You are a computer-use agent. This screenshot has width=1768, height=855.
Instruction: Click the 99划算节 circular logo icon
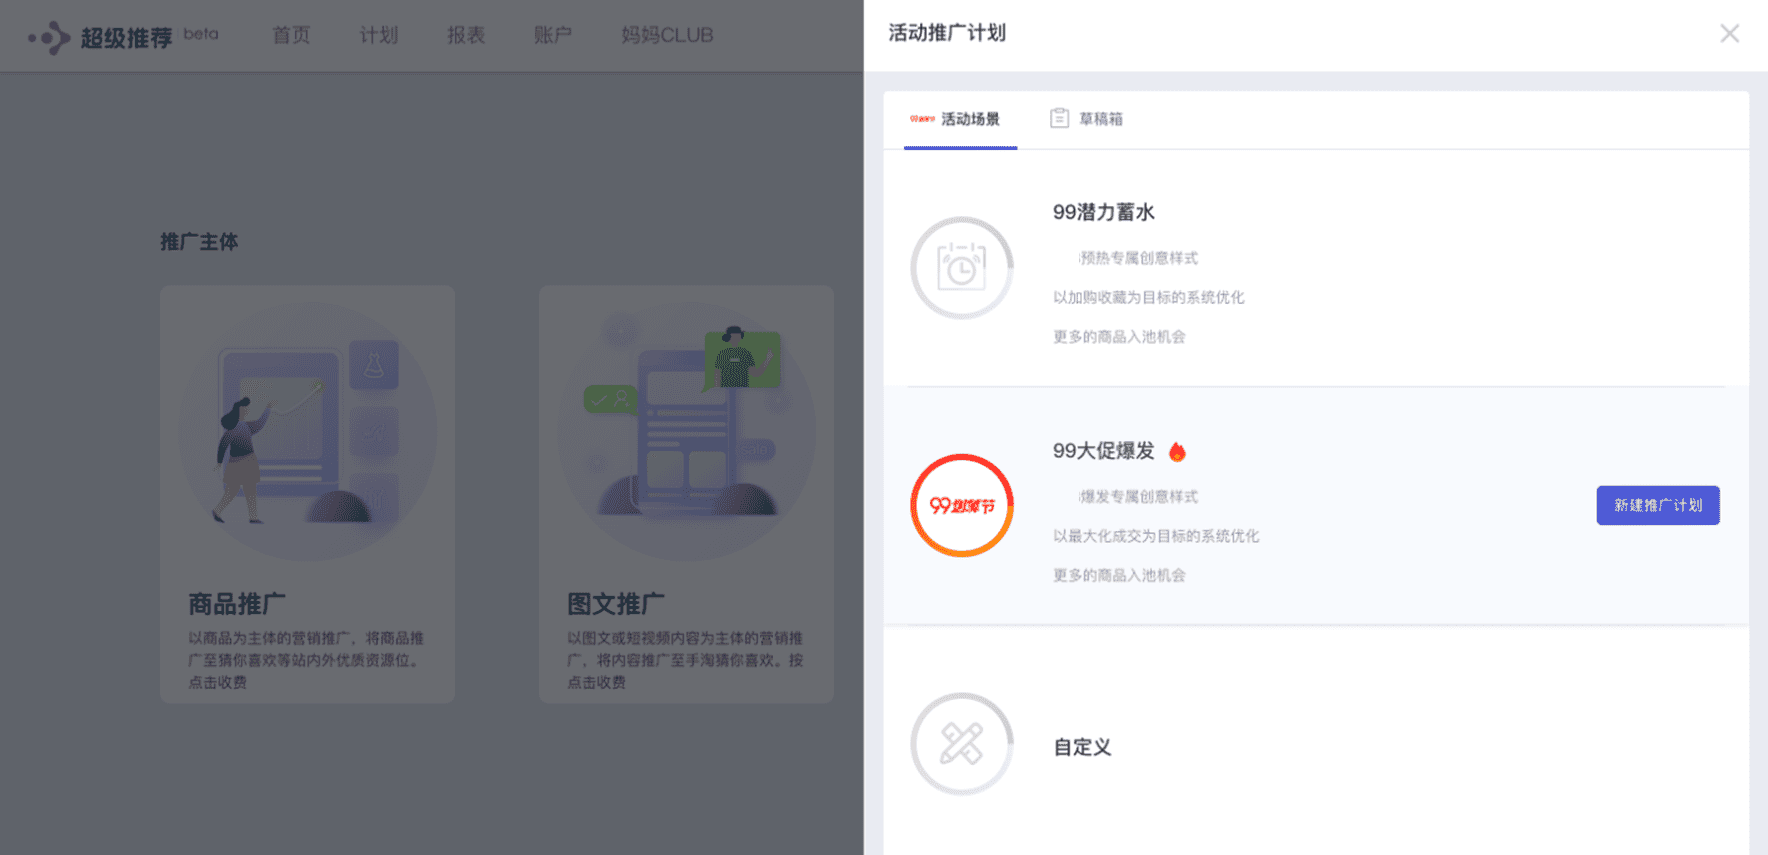[962, 506]
